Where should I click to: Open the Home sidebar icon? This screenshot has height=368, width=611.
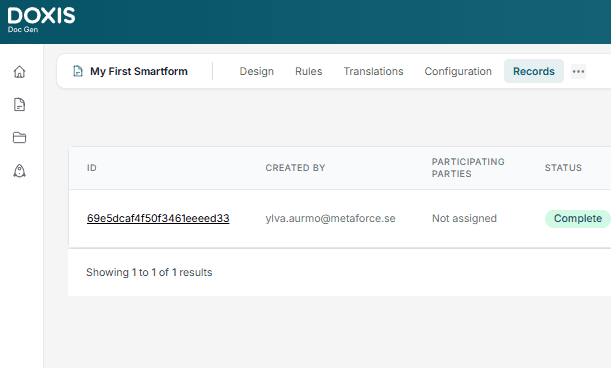click(19, 72)
